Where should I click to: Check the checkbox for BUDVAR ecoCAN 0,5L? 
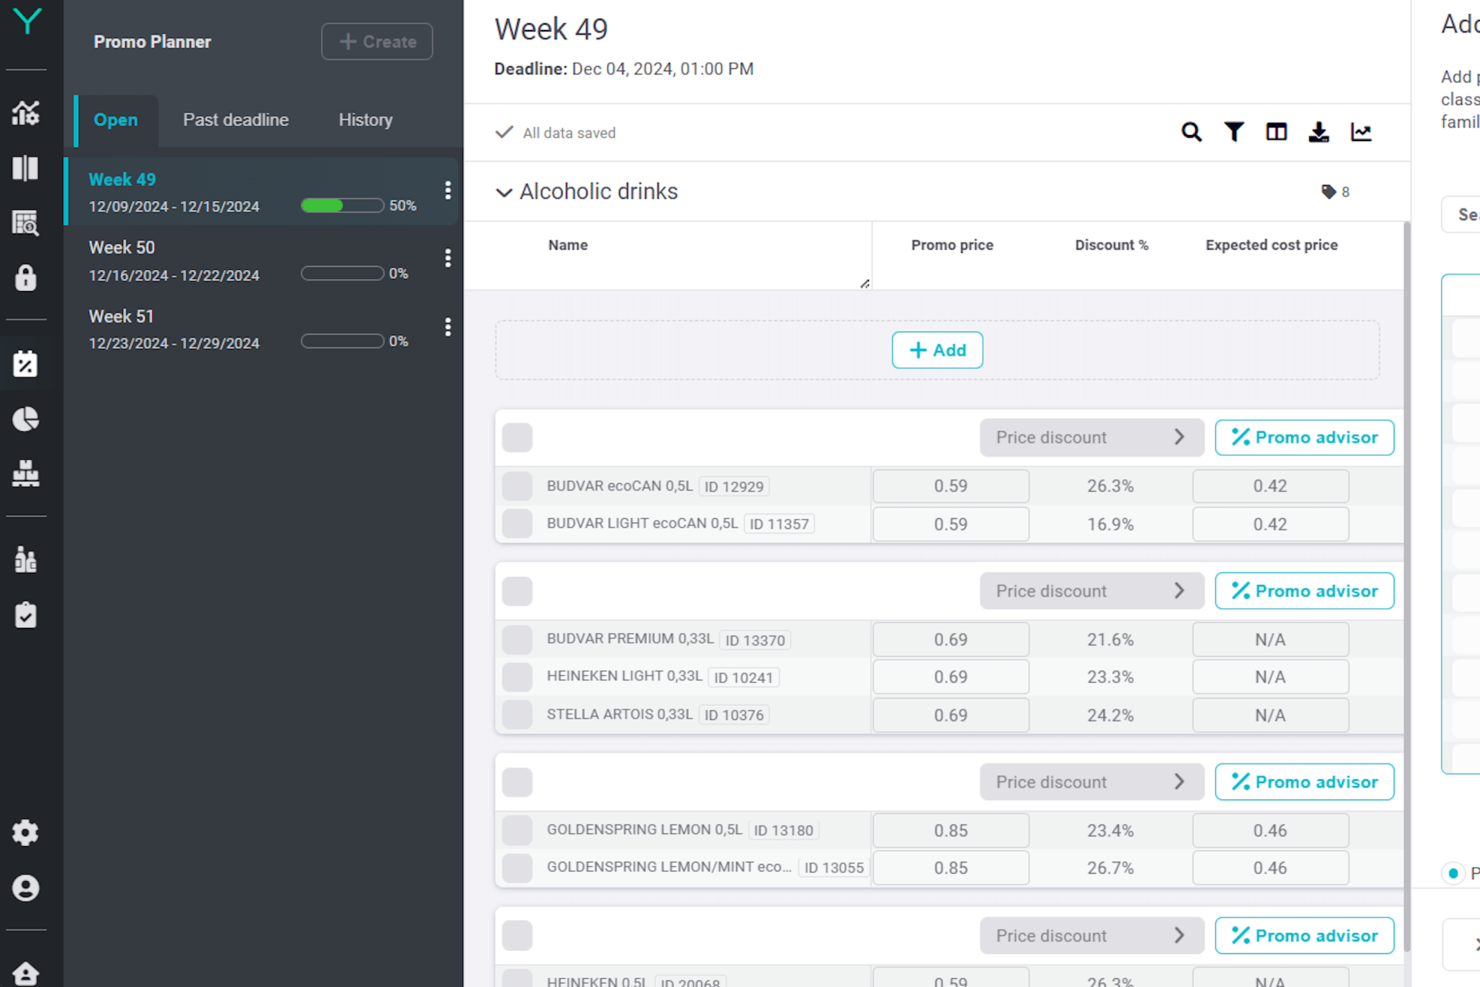[x=516, y=486]
